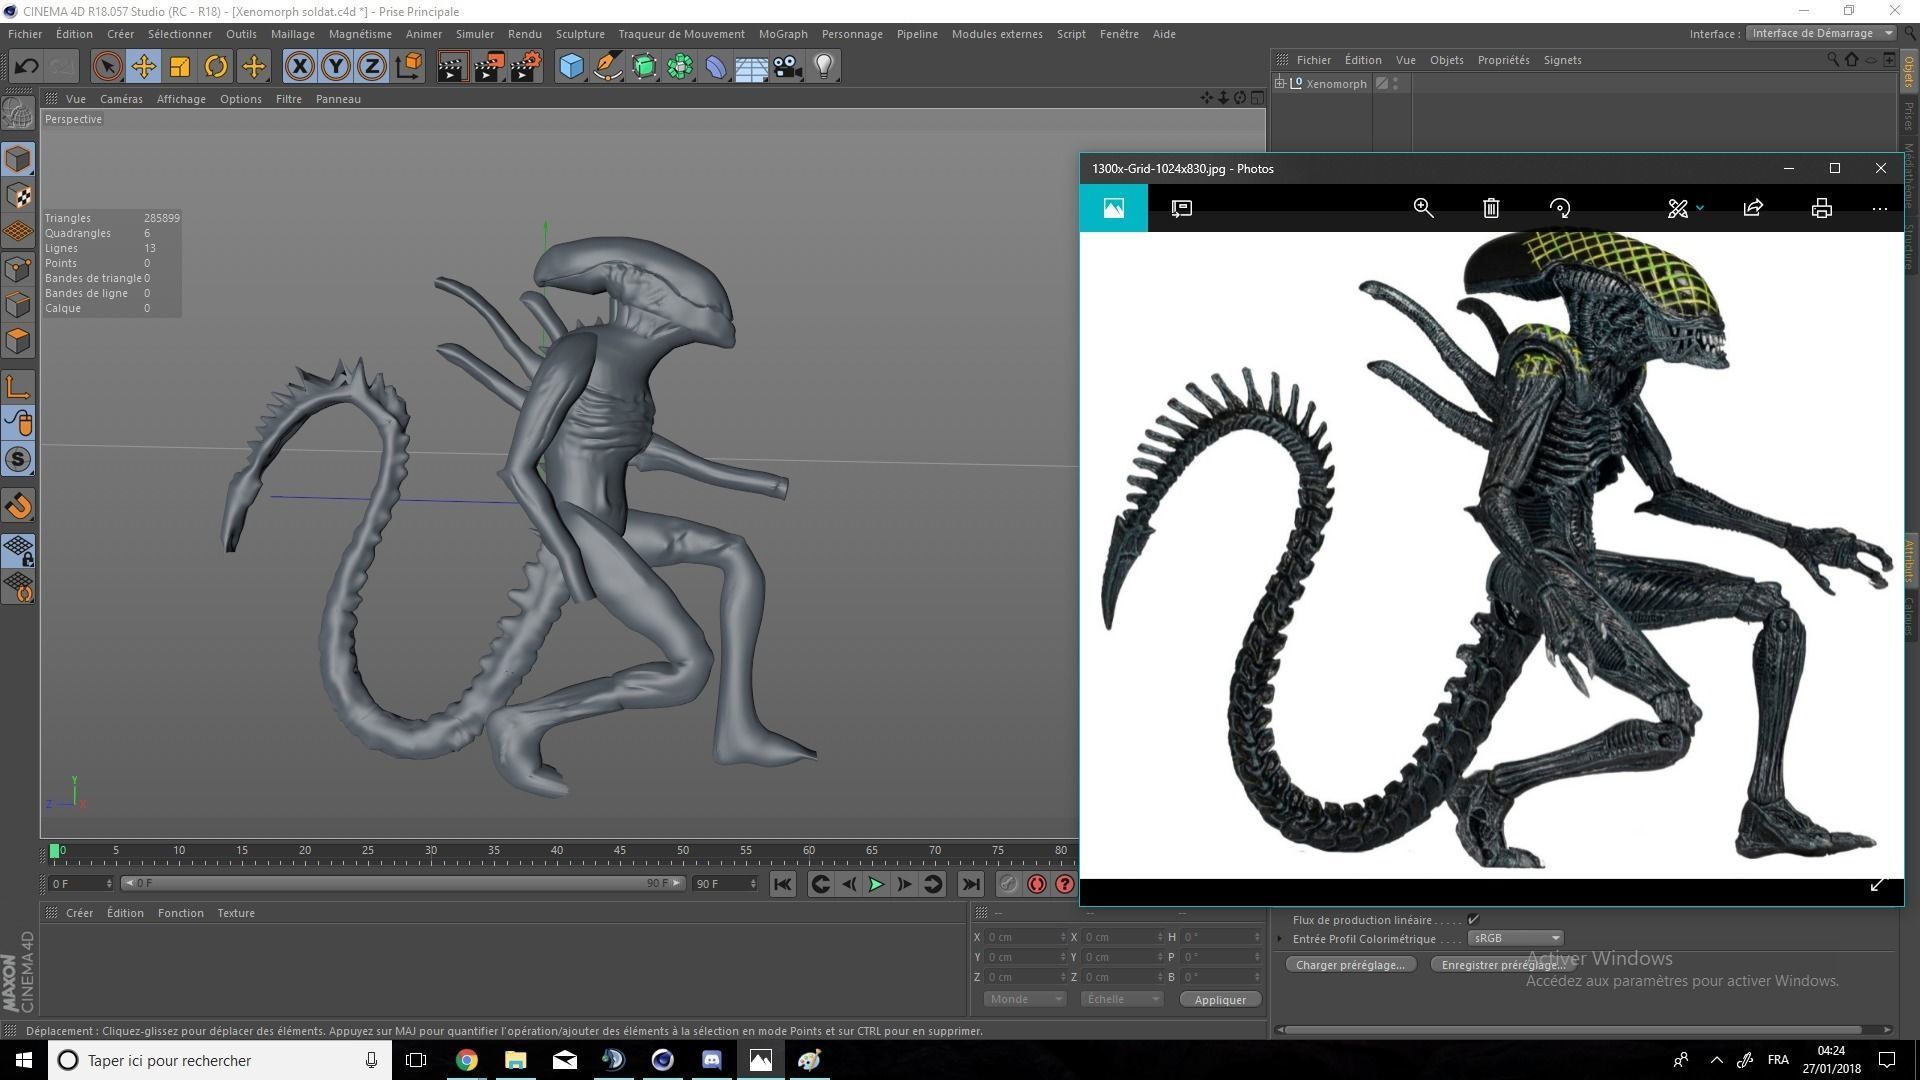The image size is (1920, 1080).
Task: Open sRGB color profile dropdown
Action: point(1516,938)
